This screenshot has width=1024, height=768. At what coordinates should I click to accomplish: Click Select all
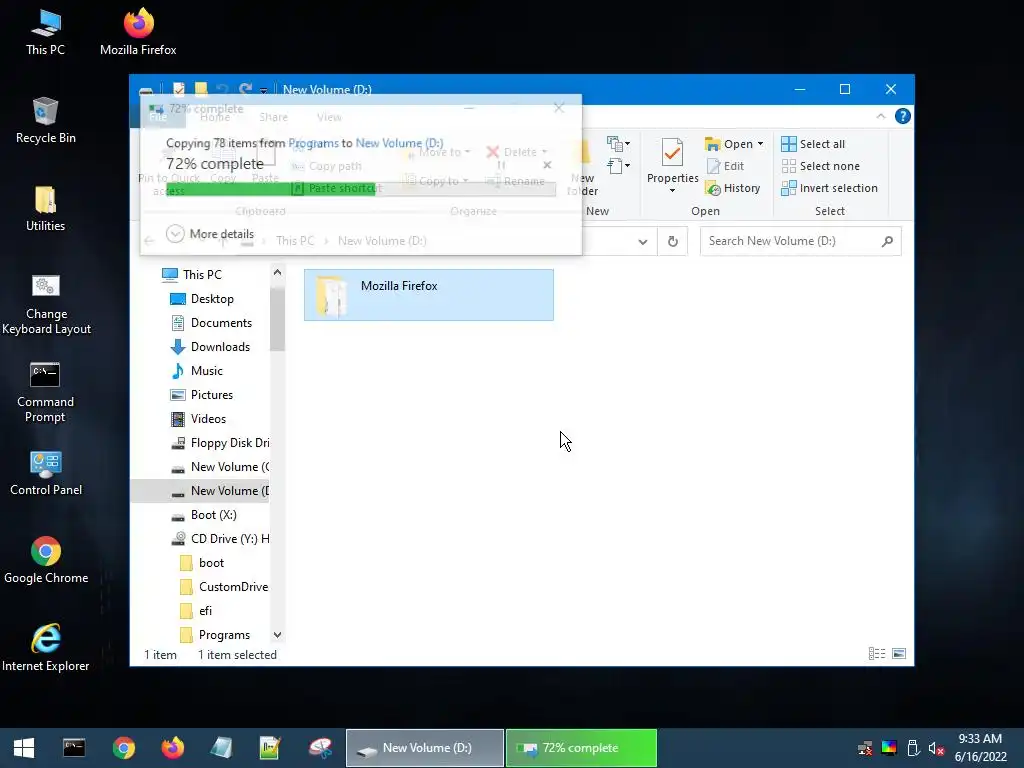point(813,144)
